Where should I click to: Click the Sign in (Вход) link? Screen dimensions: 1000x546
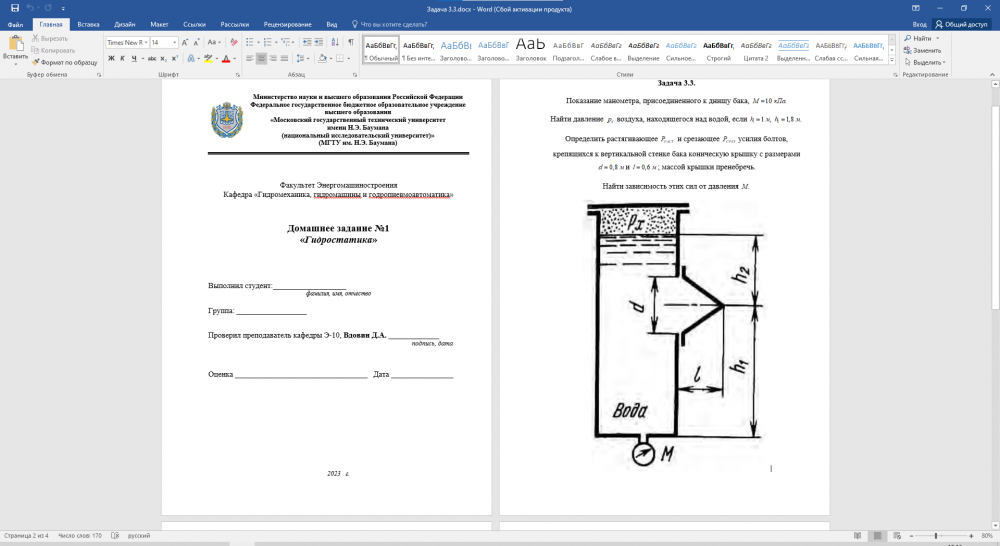(x=919, y=24)
